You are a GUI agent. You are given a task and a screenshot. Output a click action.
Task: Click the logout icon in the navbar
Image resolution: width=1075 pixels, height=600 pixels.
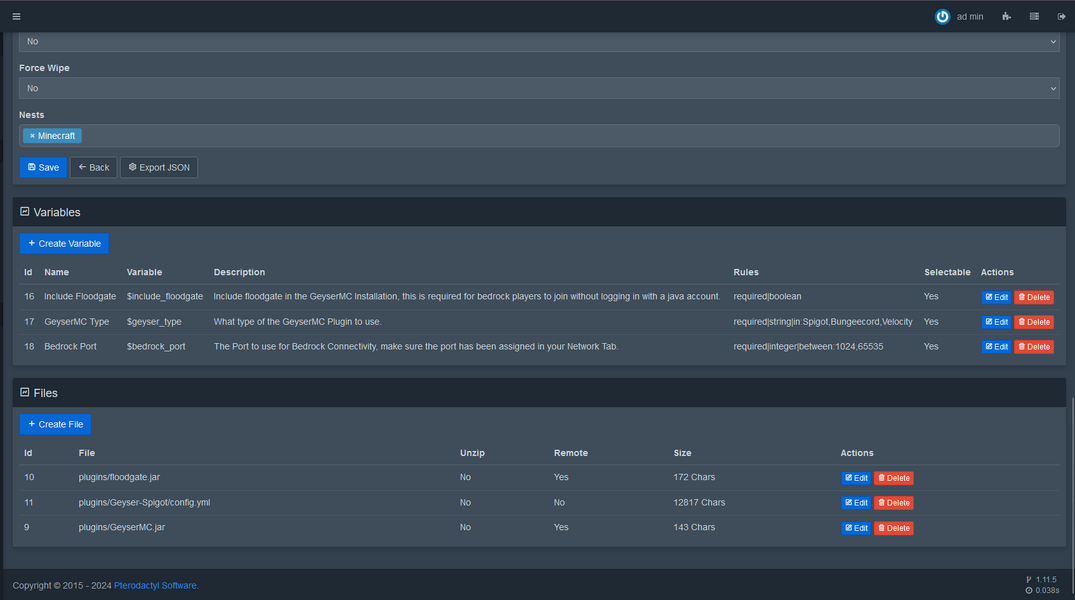[x=1061, y=16]
